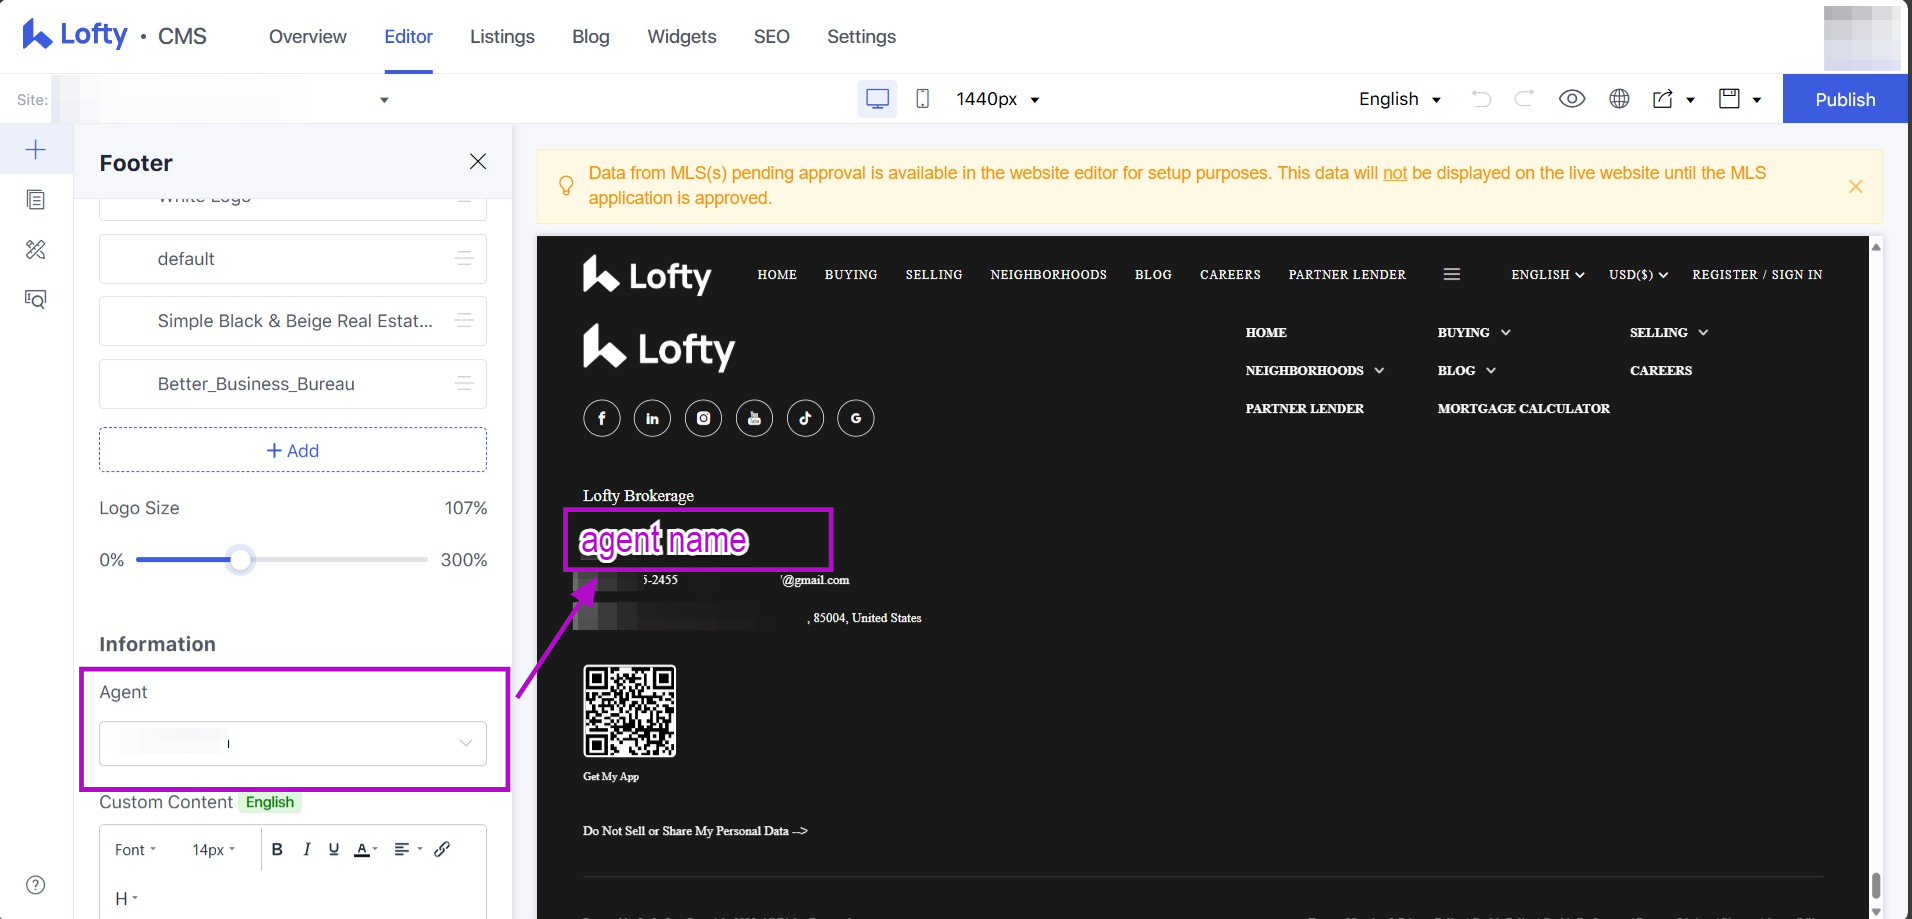
Task: Open the SEO tab
Action: pyautogui.click(x=771, y=37)
